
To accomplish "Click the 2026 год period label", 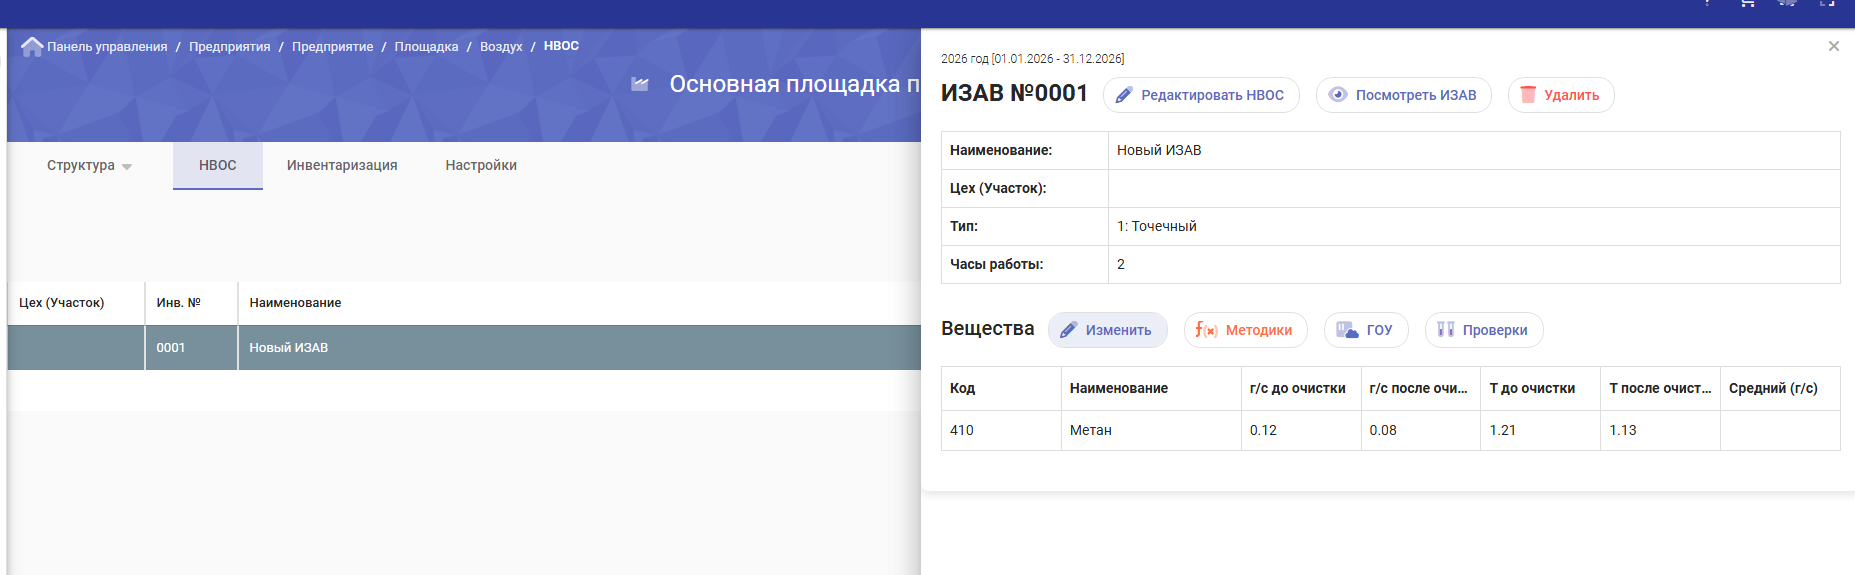I will (1032, 59).
